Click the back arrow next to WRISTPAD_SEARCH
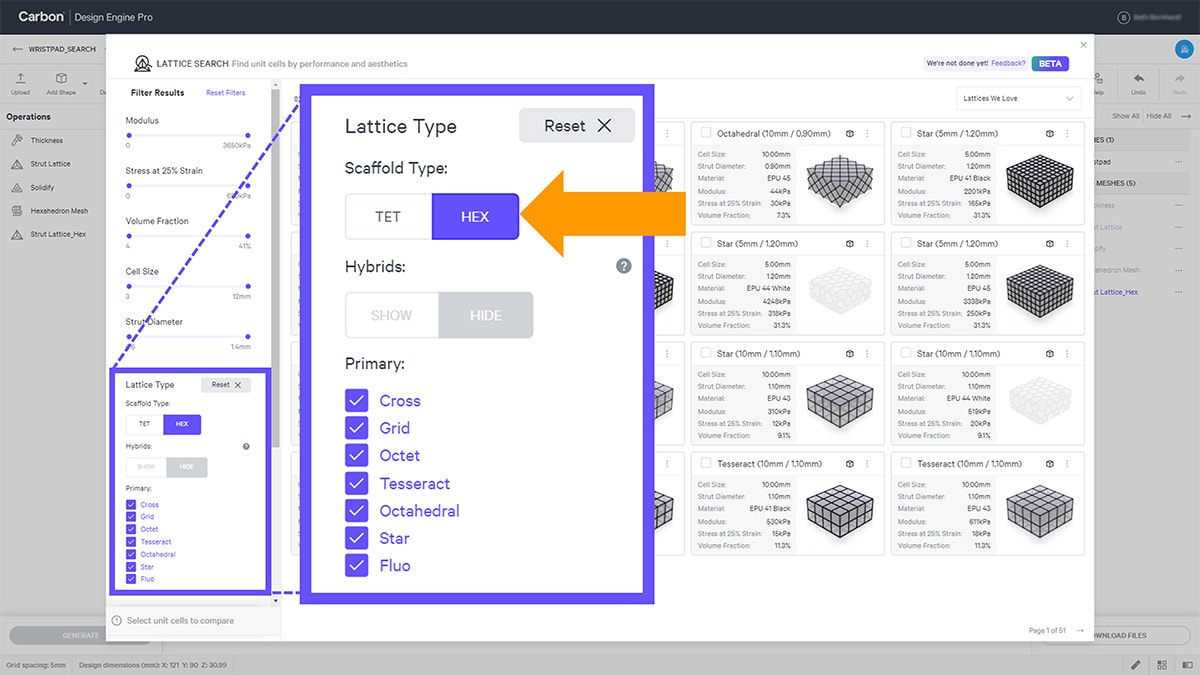The height and width of the screenshot is (675, 1200). click(x=17, y=48)
